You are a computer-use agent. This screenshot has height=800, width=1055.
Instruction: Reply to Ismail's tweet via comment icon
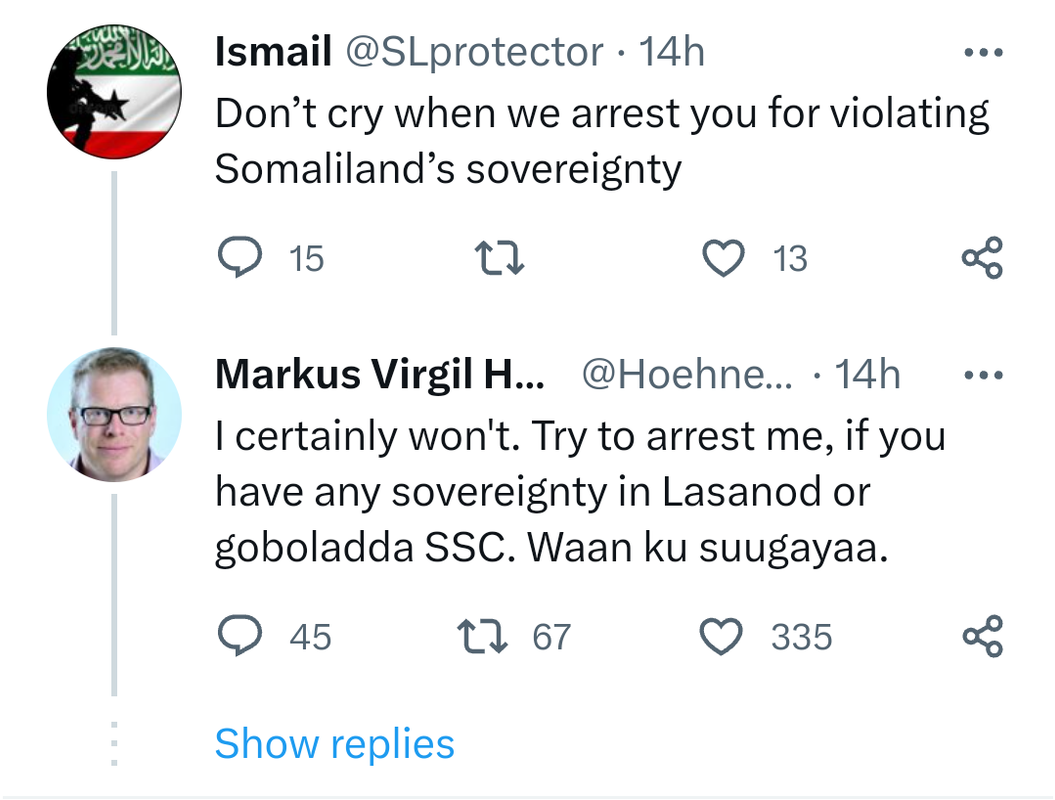[x=237, y=259]
